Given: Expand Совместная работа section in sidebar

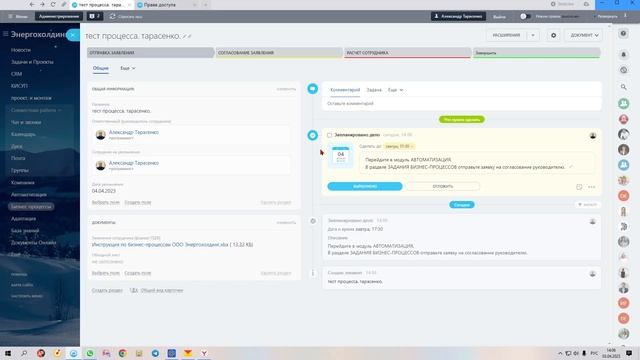Looking at the screenshot, I should tap(36, 110).
